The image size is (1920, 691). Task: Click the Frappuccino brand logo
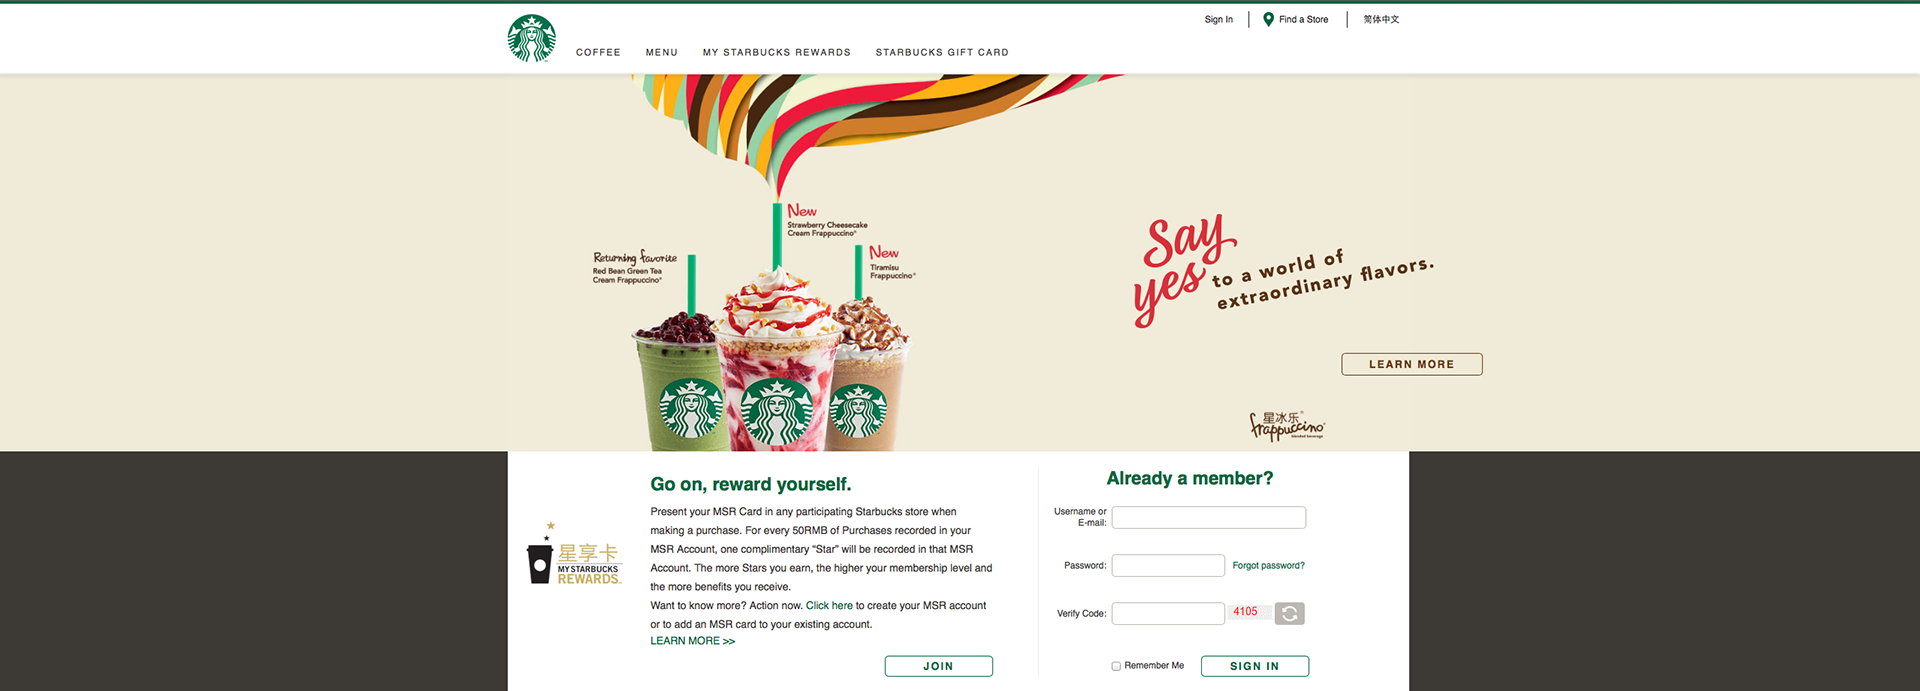tap(1287, 426)
